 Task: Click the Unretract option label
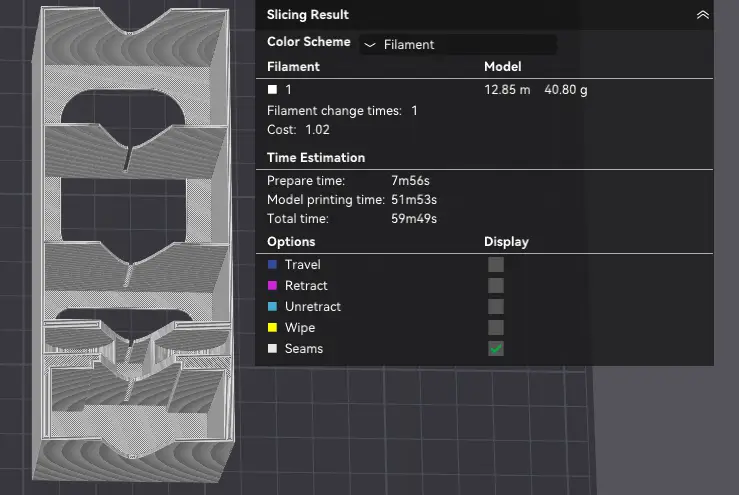(312, 306)
